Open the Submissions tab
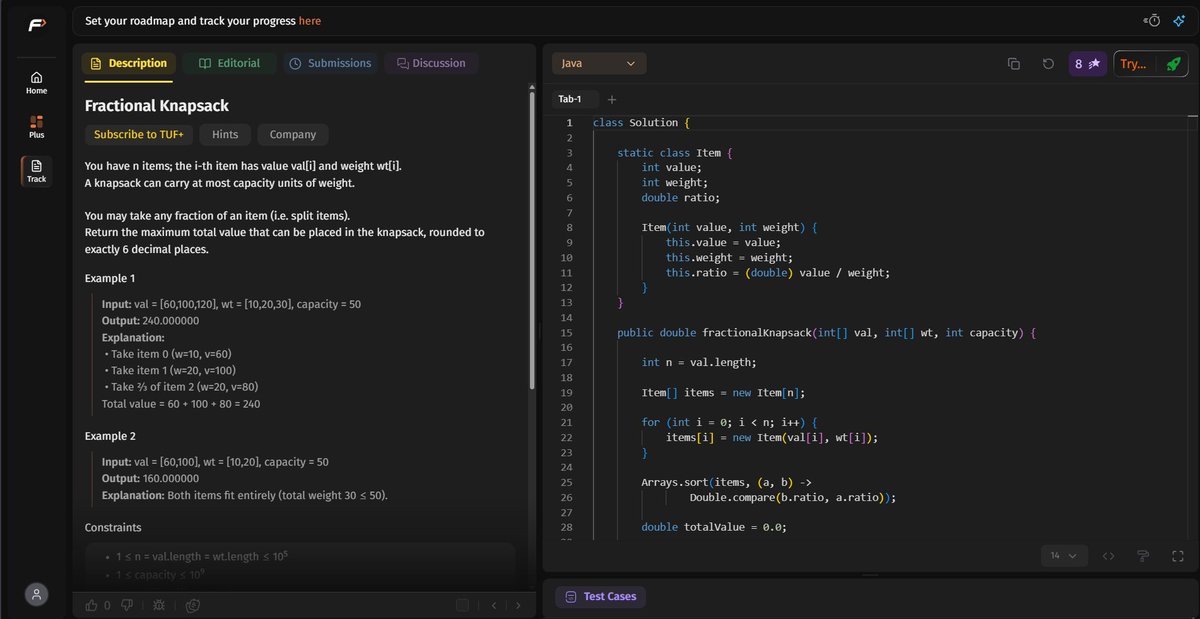1200x619 pixels. click(330, 63)
